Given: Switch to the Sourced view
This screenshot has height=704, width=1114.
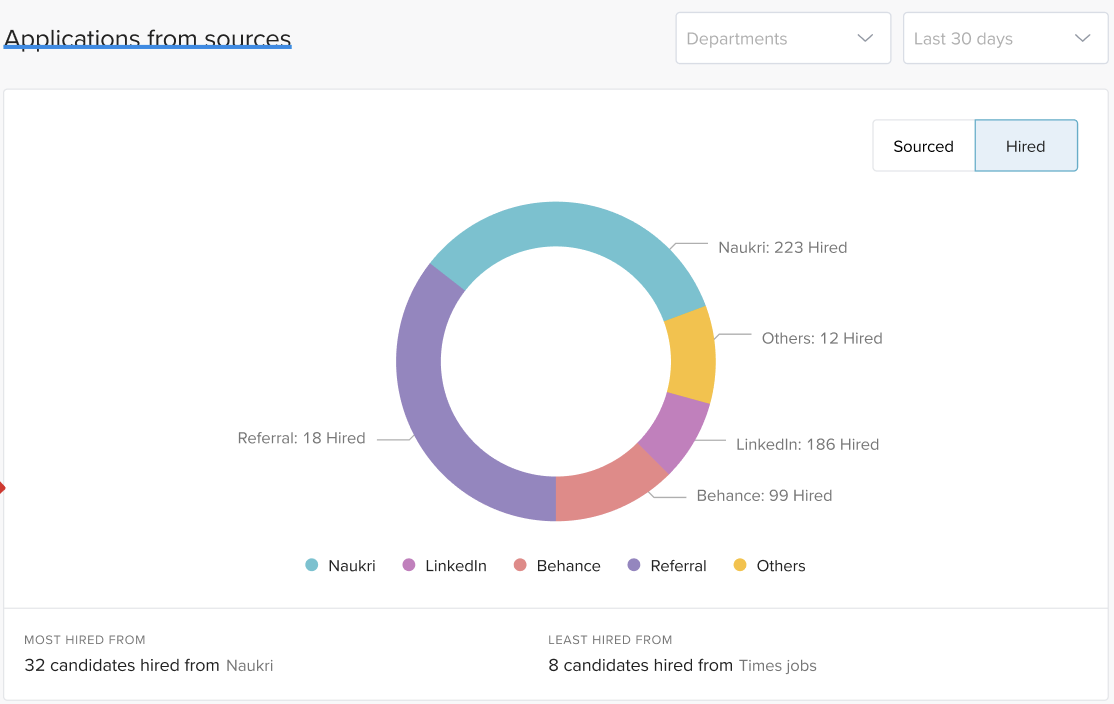Looking at the screenshot, I should 923,146.
